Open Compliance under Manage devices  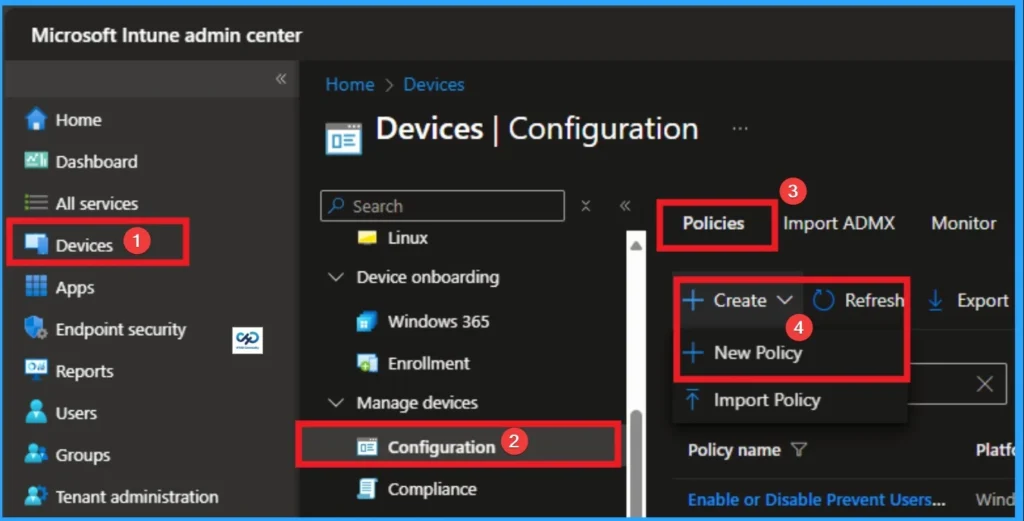point(417,489)
